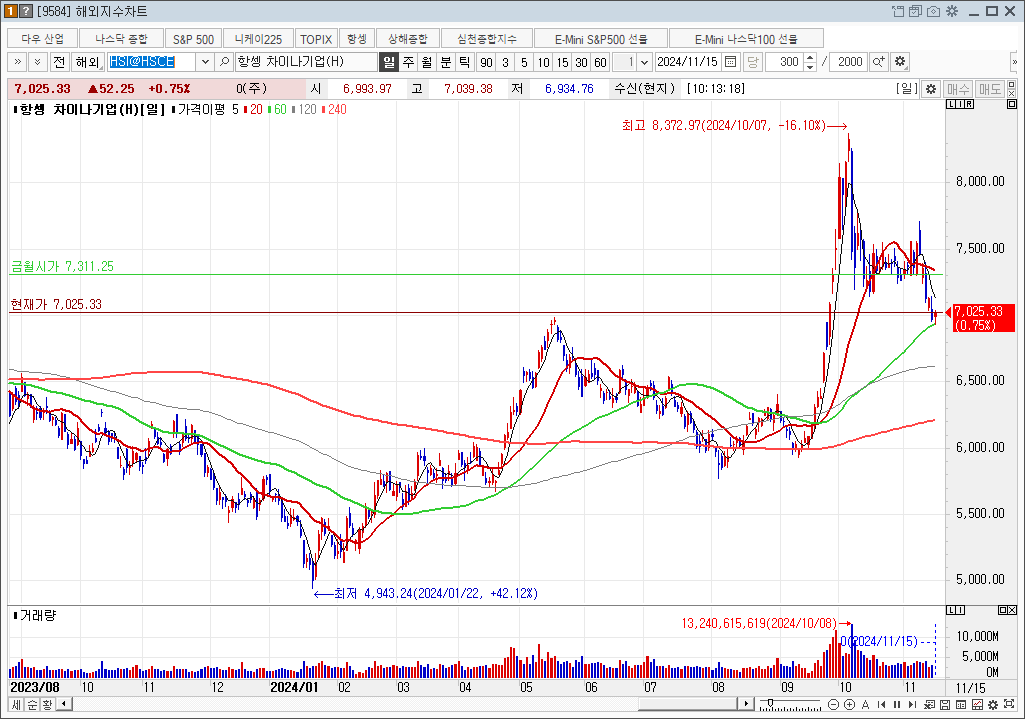Viewport: 1025px width, 719px height.
Task: Open chart settings gear in the toolbar
Action: point(900,62)
